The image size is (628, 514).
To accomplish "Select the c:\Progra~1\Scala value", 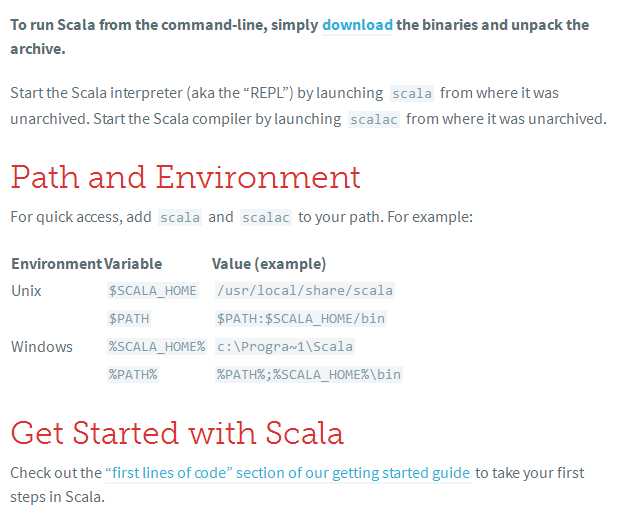I will coord(284,347).
